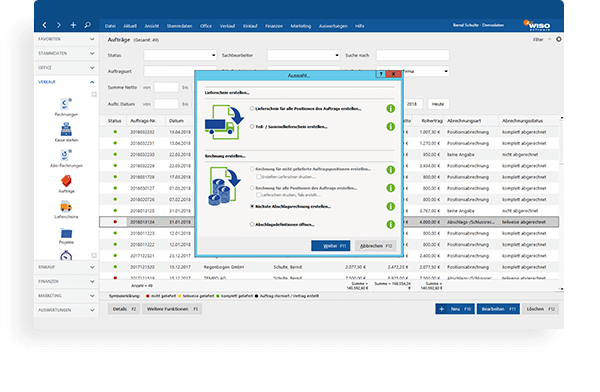Expand the Marketing sidebar section
This screenshot has width=600, height=392.
[x=66, y=296]
